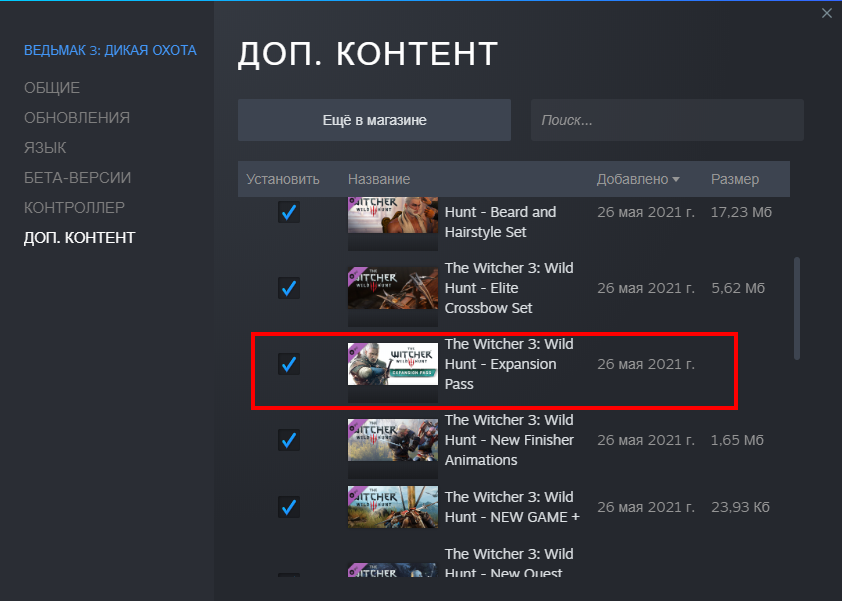Open Elite Crossbow Set thumbnail

pyautogui.click(x=393, y=288)
